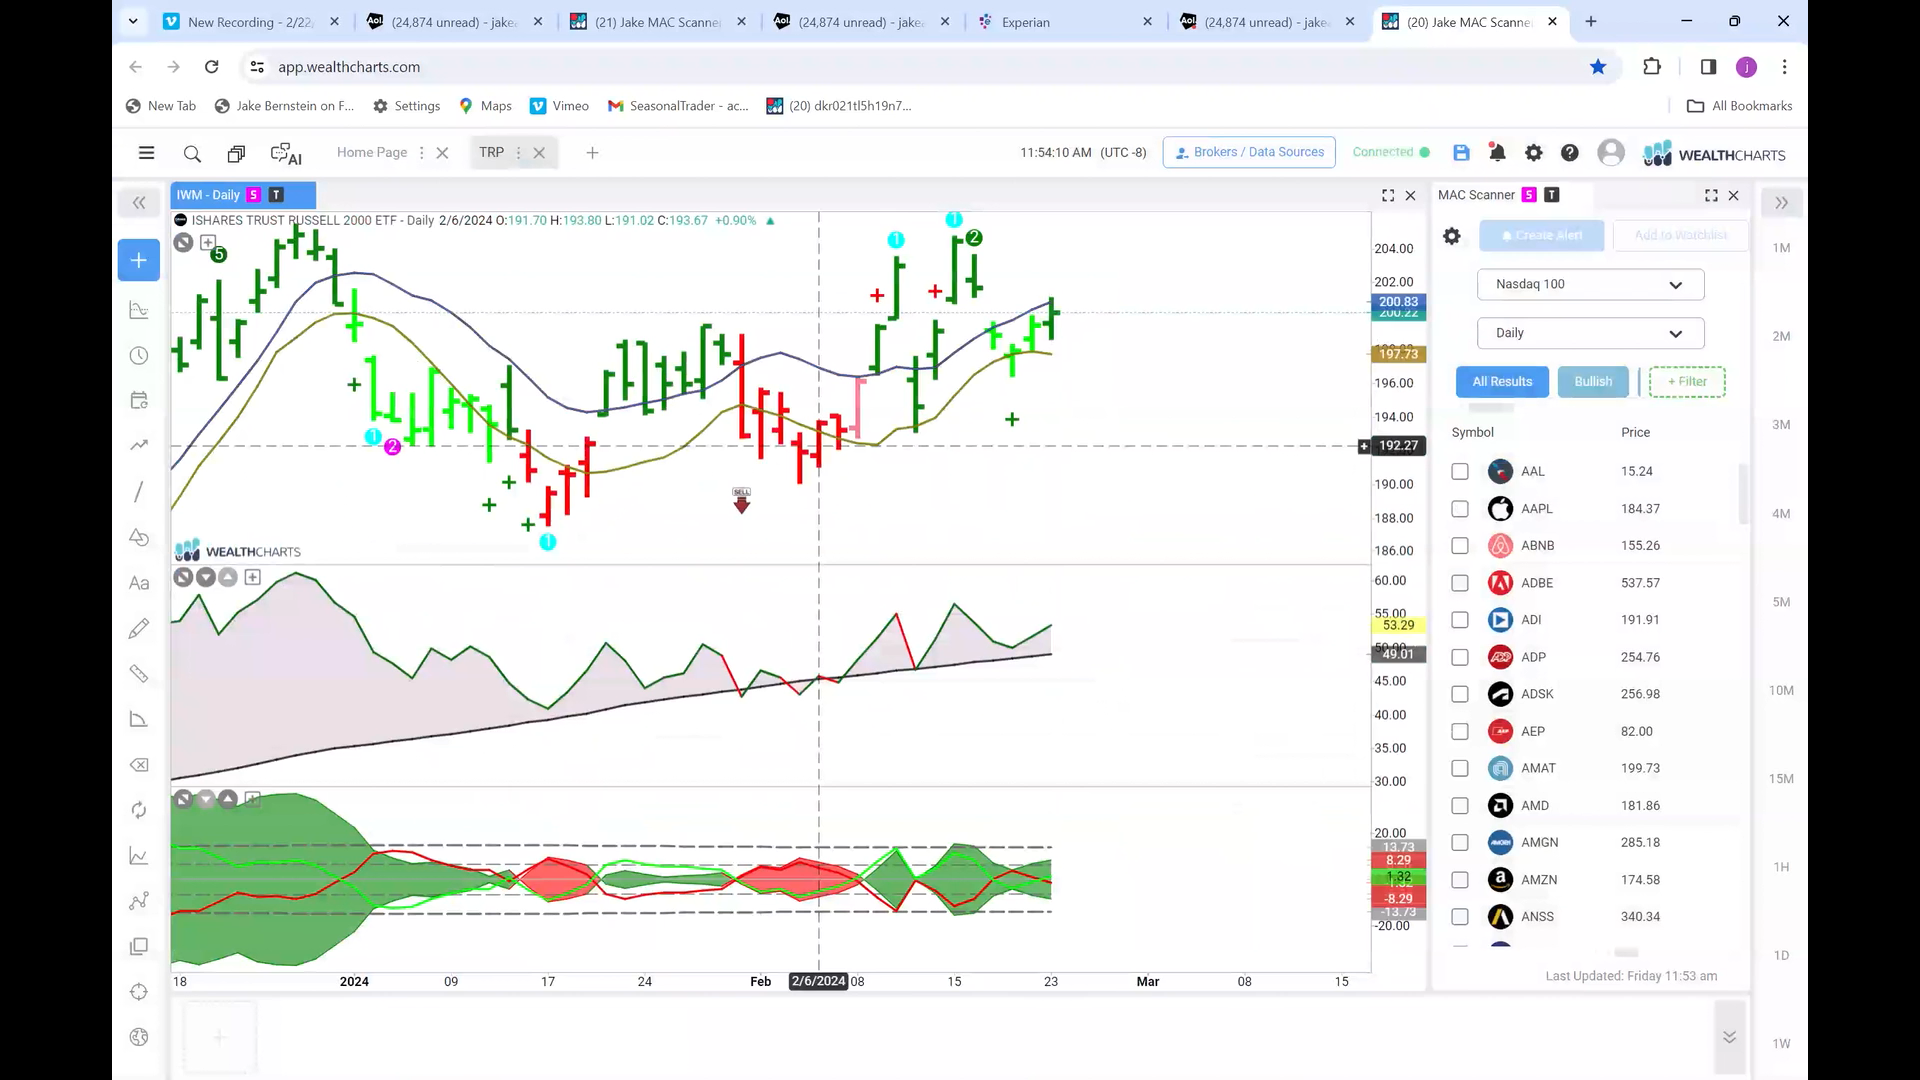Open the SeasonalTrader bookmark
The image size is (1920, 1080).
[678, 106]
